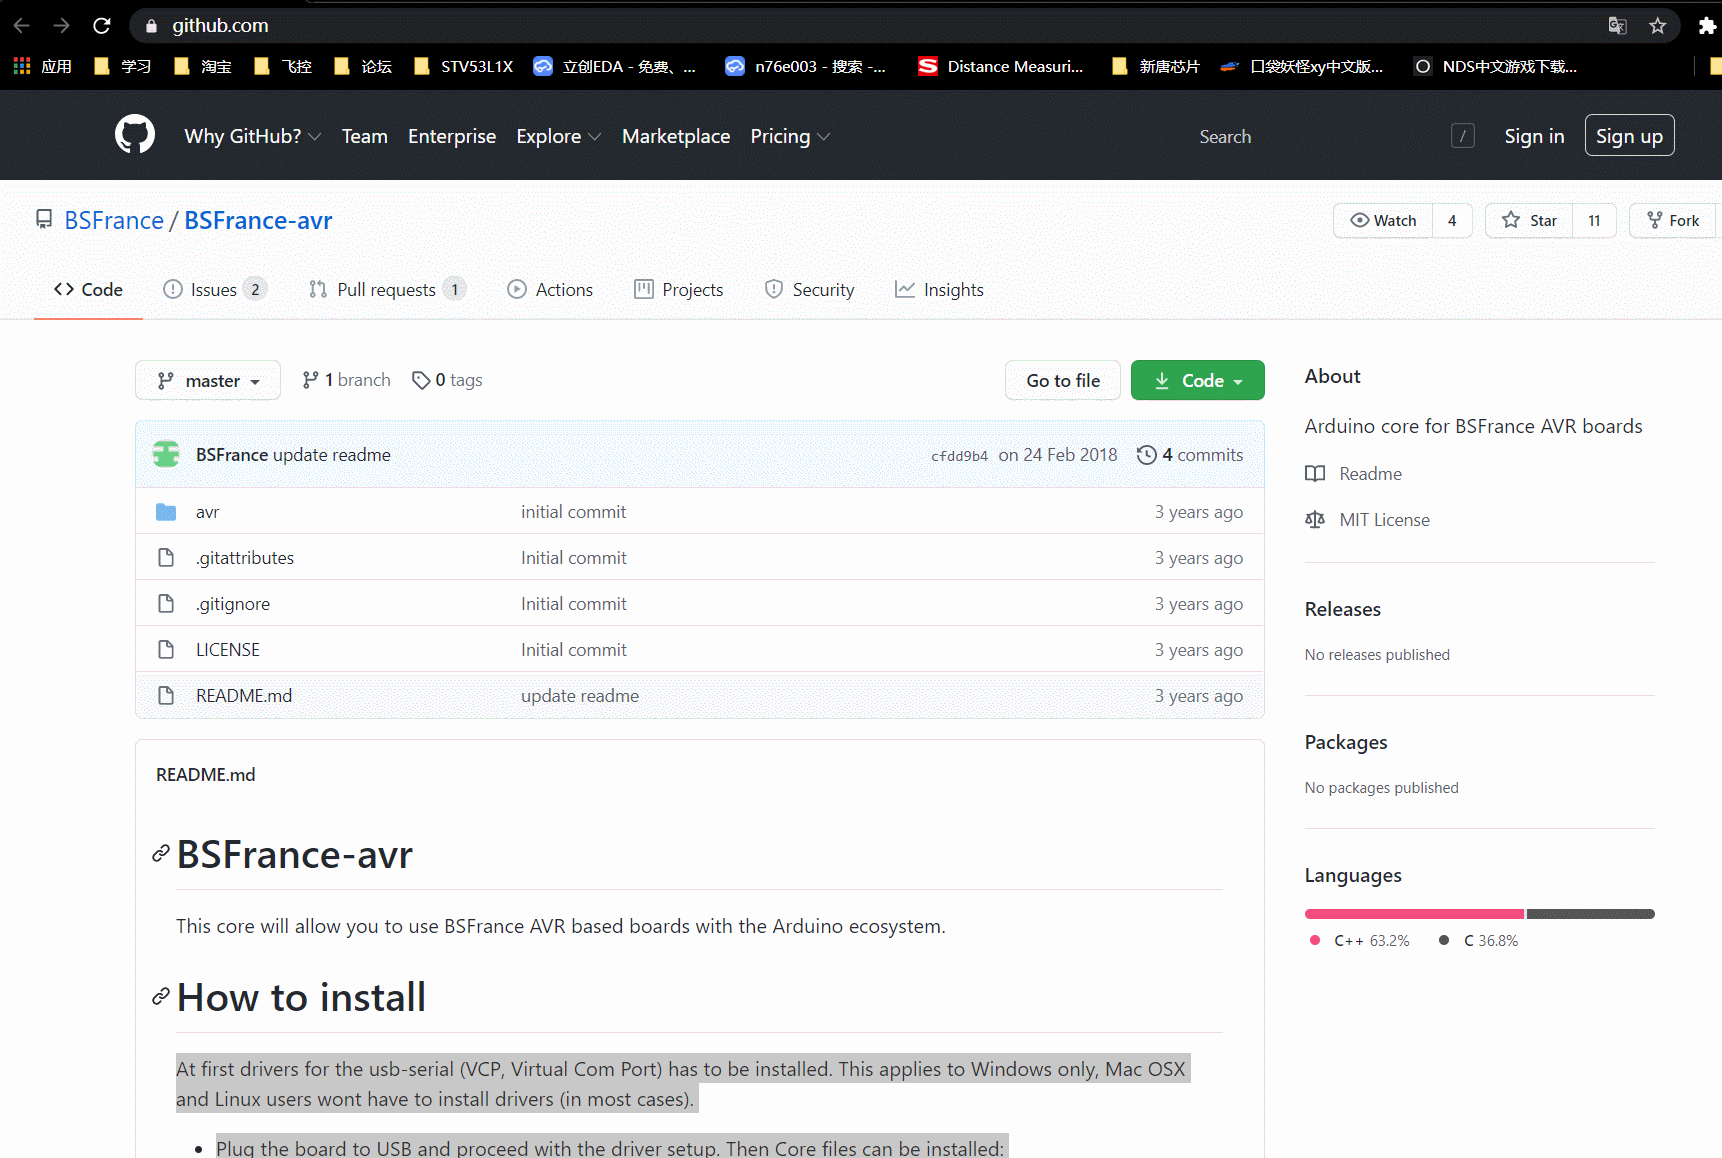Click the Readme book icon in About
Screen dimensions: 1722x1158
[x=1315, y=474]
